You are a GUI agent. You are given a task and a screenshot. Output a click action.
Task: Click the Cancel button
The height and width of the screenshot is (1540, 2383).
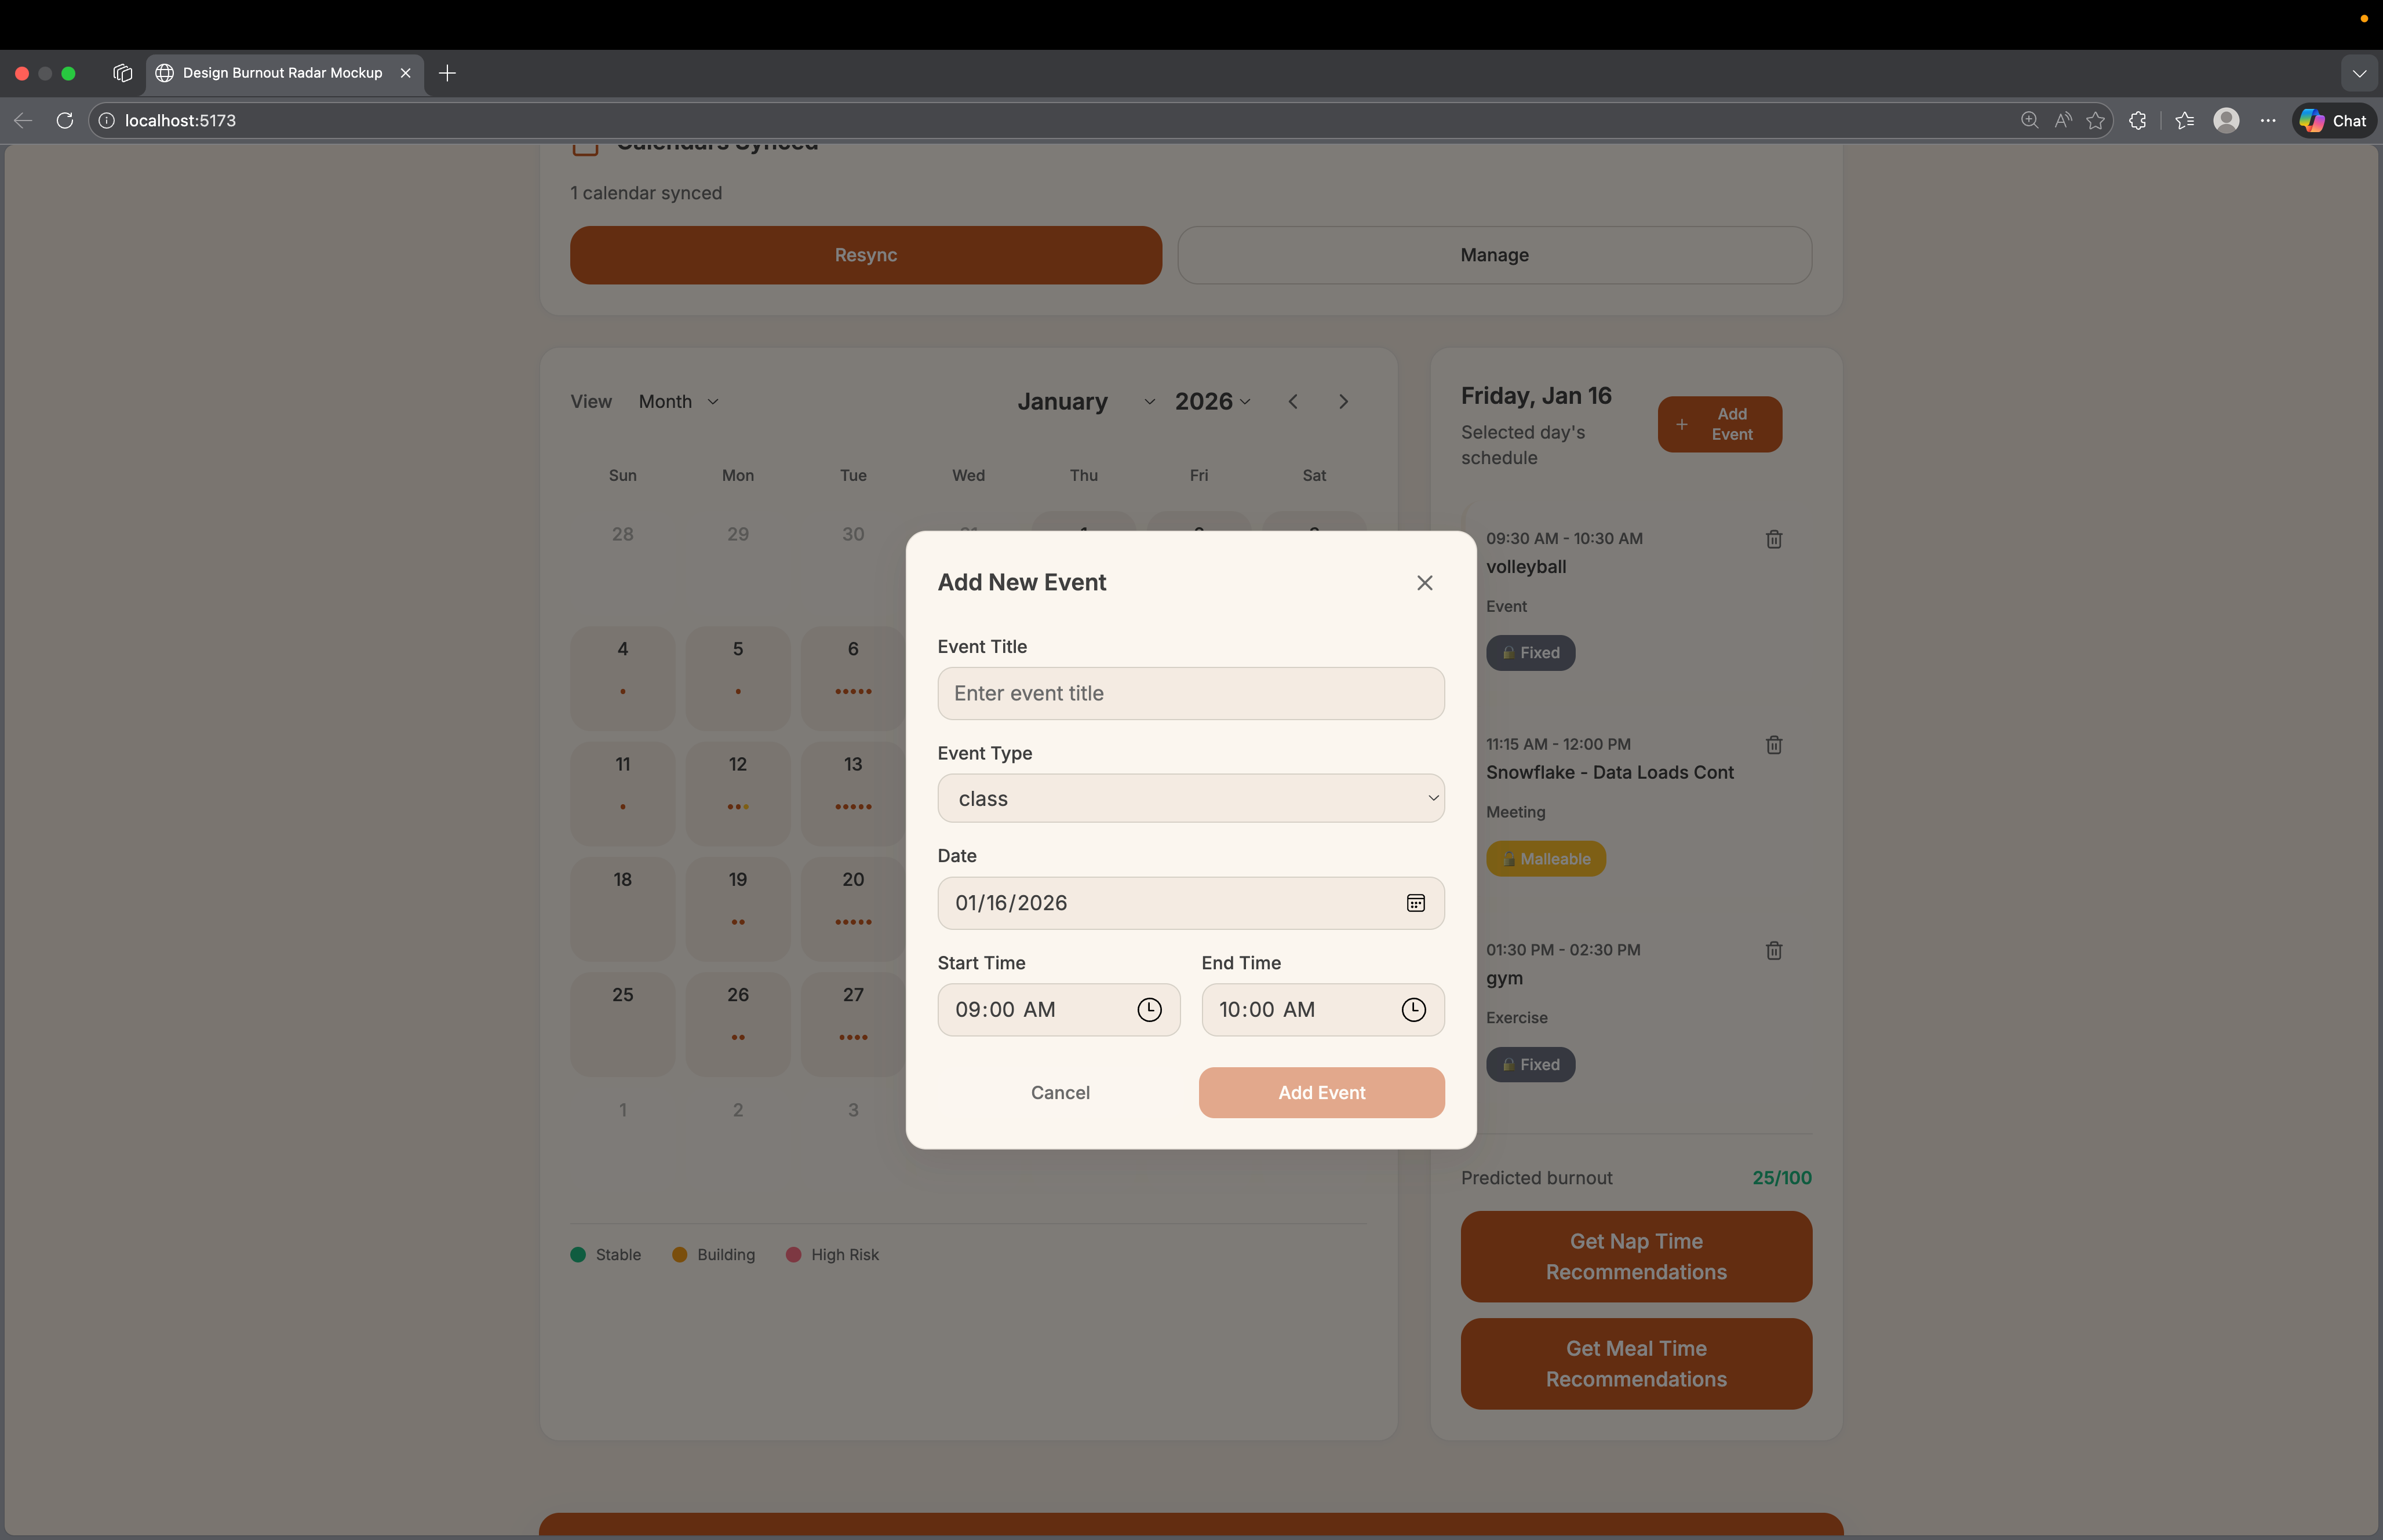[x=1059, y=1093]
